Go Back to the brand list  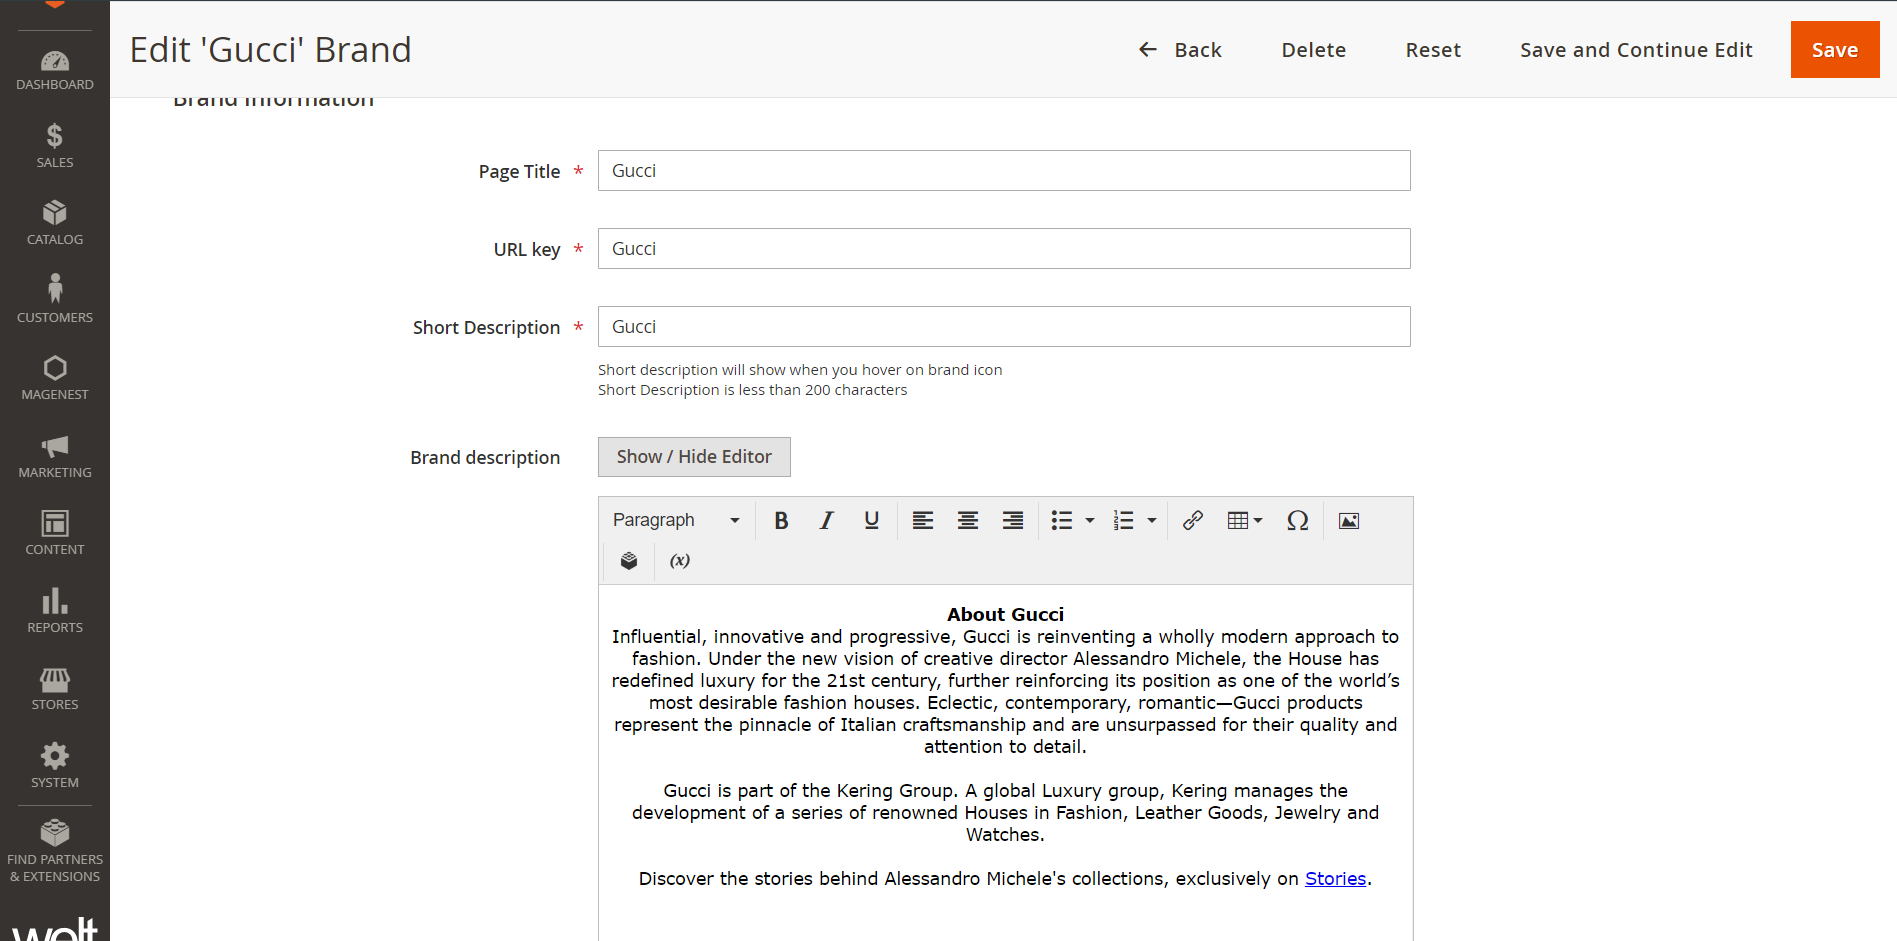pos(1180,50)
